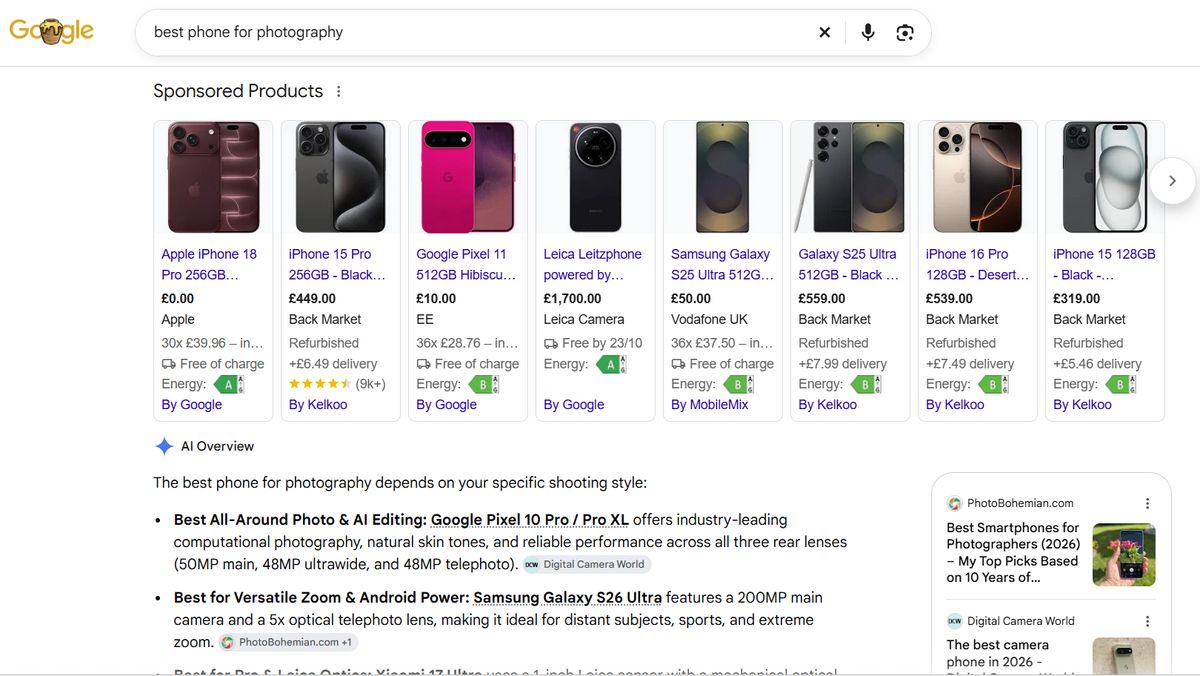This screenshot has height=676, width=1200.
Task: Click the star rating on iPhone 15 Pro
Action: [x=319, y=384]
